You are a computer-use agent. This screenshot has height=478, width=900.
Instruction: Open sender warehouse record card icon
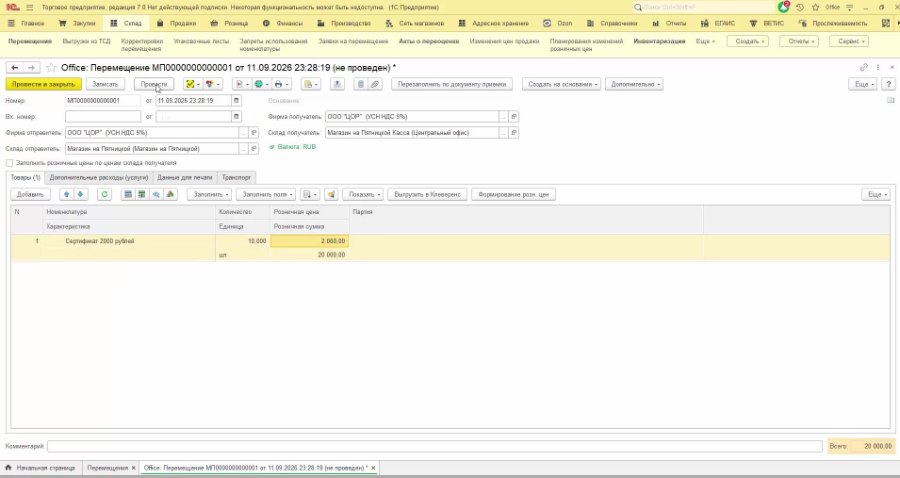[x=254, y=149]
